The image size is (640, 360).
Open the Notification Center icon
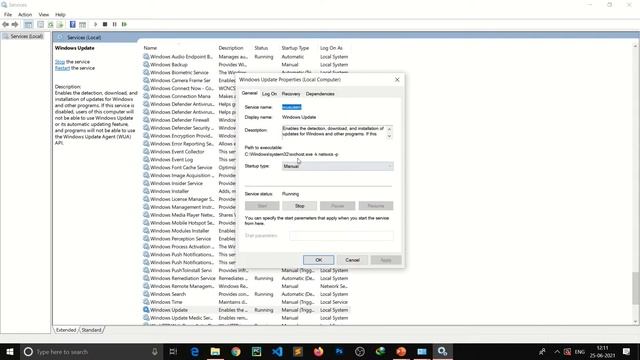tap(627, 351)
